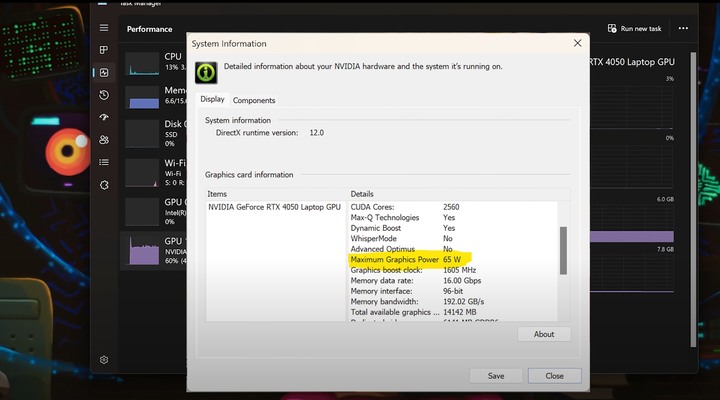Click the Save button
The width and height of the screenshot is (720, 400).
[x=496, y=376]
